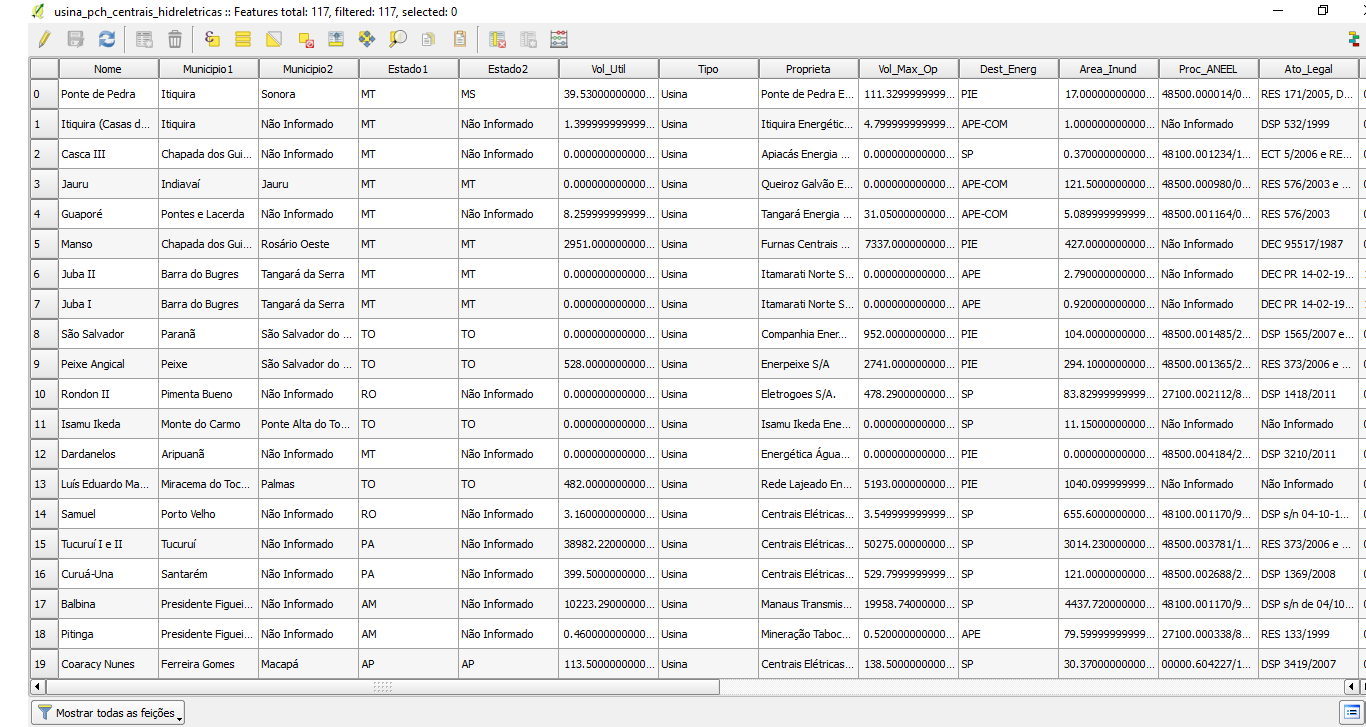The height and width of the screenshot is (727, 1366).
Task: Click the 'Ponte de Pedra' name cell
Action: pos(108,94)
